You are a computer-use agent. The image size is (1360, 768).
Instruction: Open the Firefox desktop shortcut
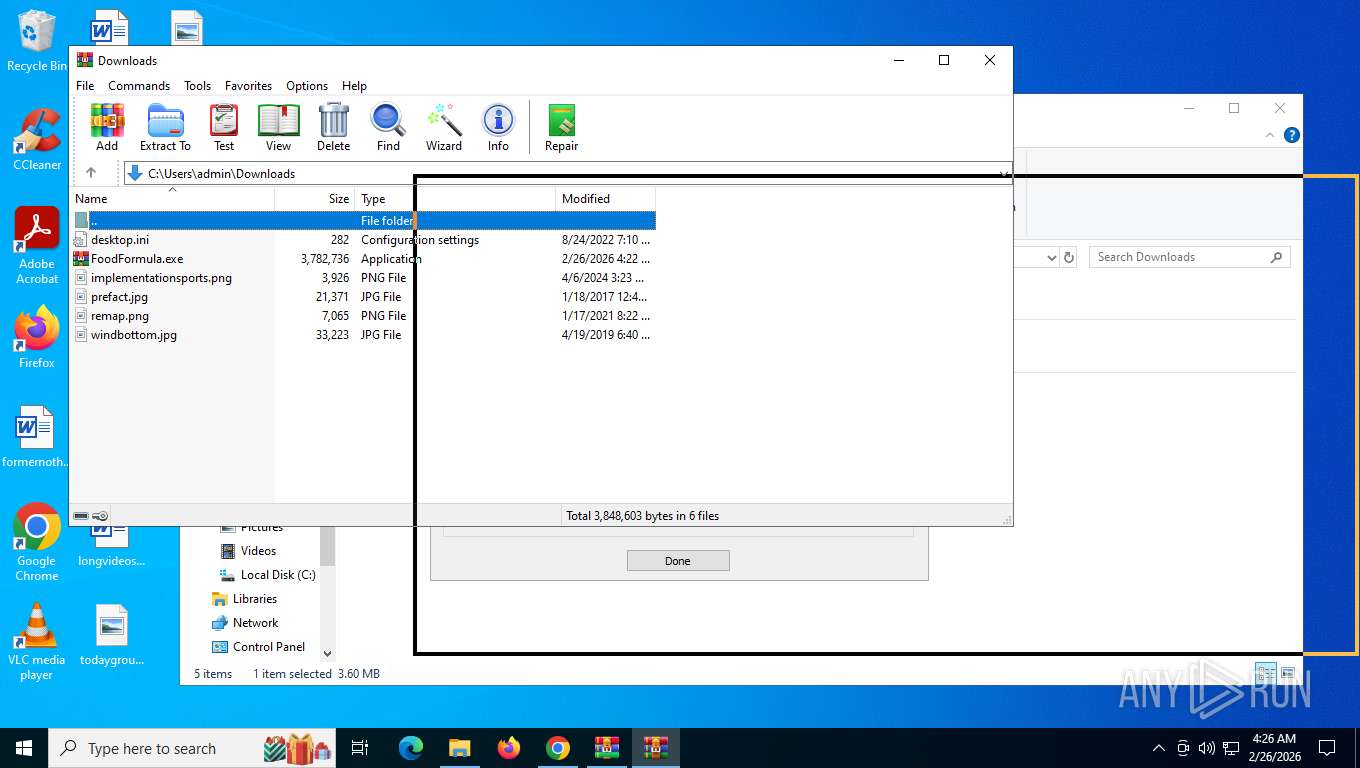[37, 338]
